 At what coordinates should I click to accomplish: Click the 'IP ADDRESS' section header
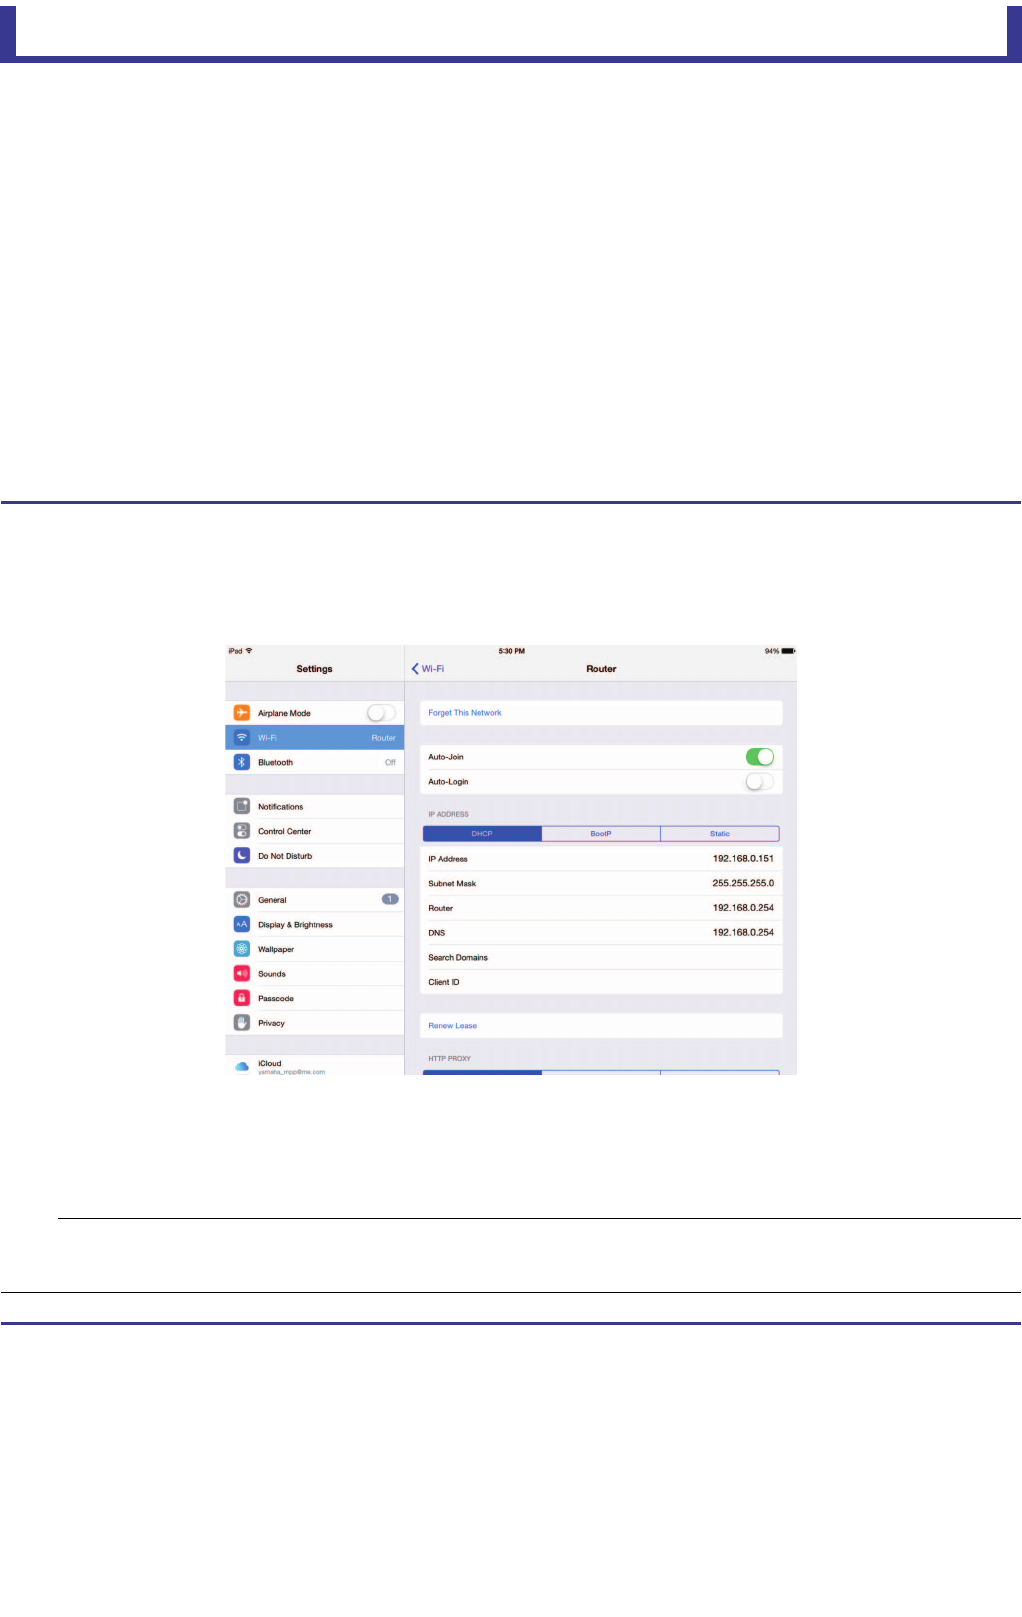pos(448,814)
